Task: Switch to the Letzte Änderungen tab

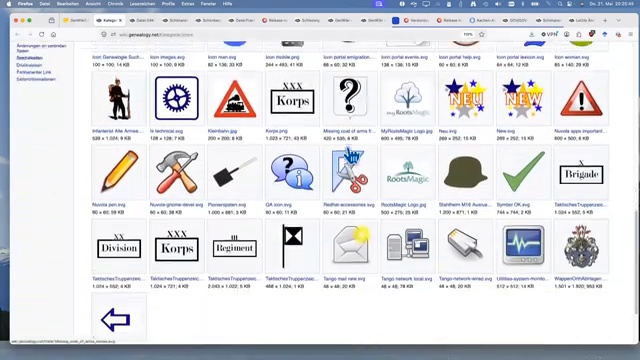Action: click(582, 20)
